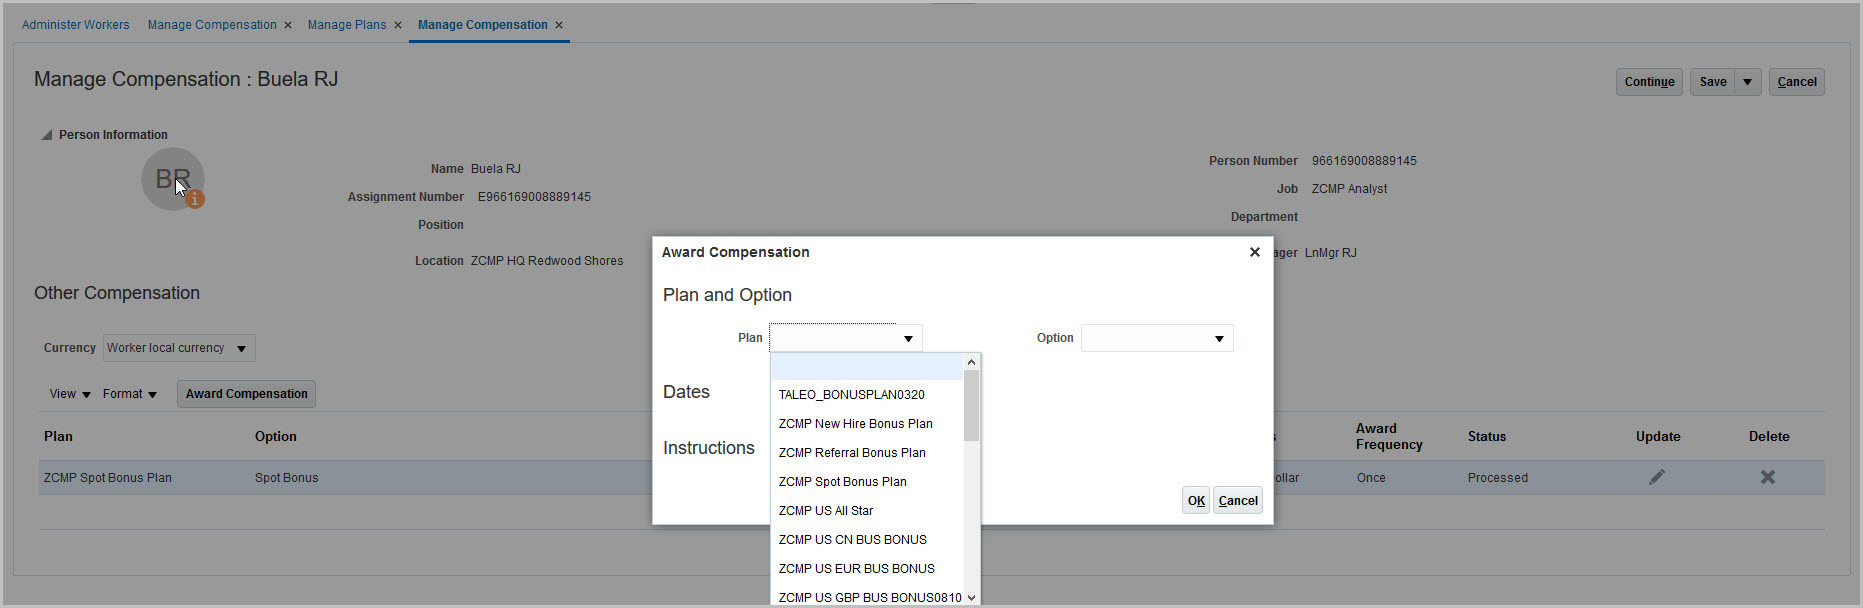The height and width of the screenshot is (608, 1863).
Task: Click the BR person avatar icon
Action: pos(173,179)
